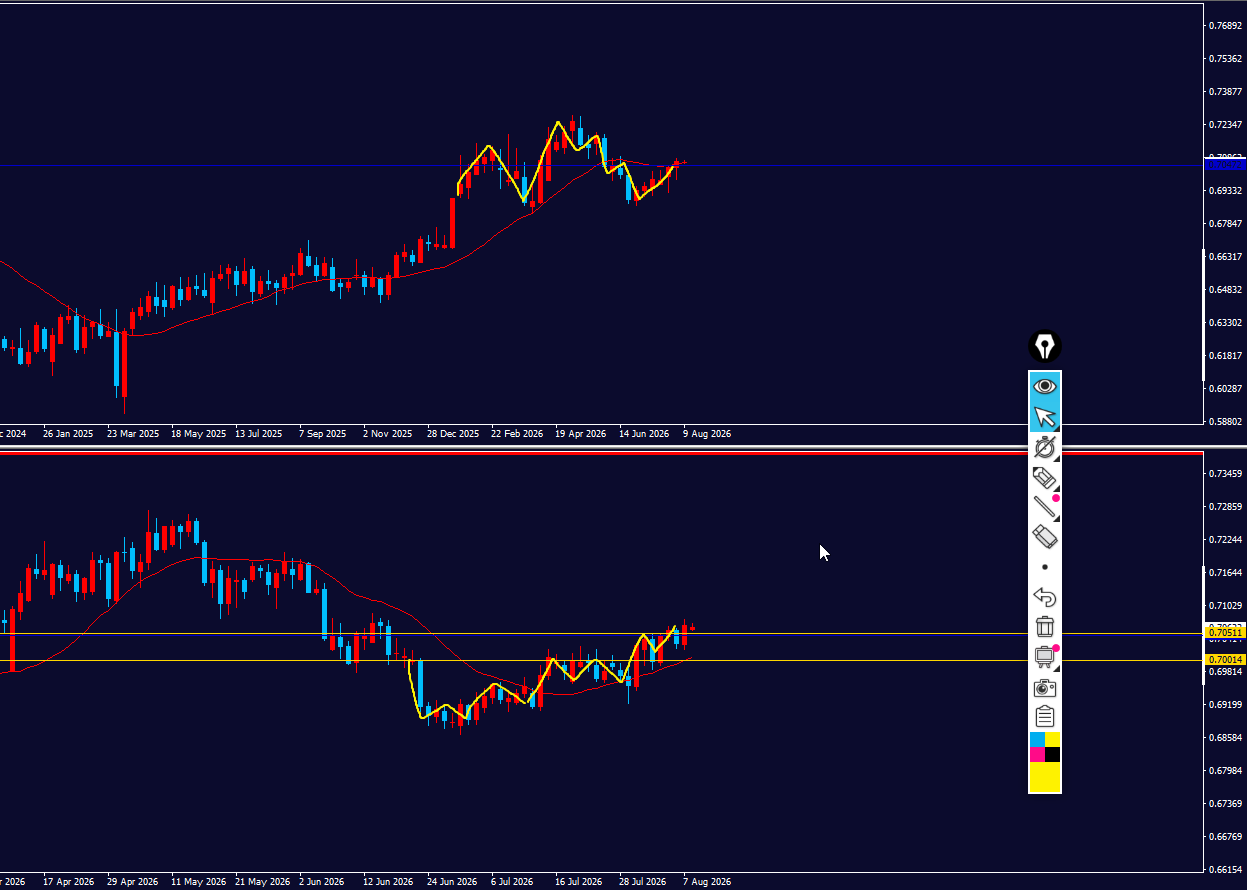Viewport: 1247px width, 890px height.
Task: Open the brush size dot selector
Action: click(1045, 567)
